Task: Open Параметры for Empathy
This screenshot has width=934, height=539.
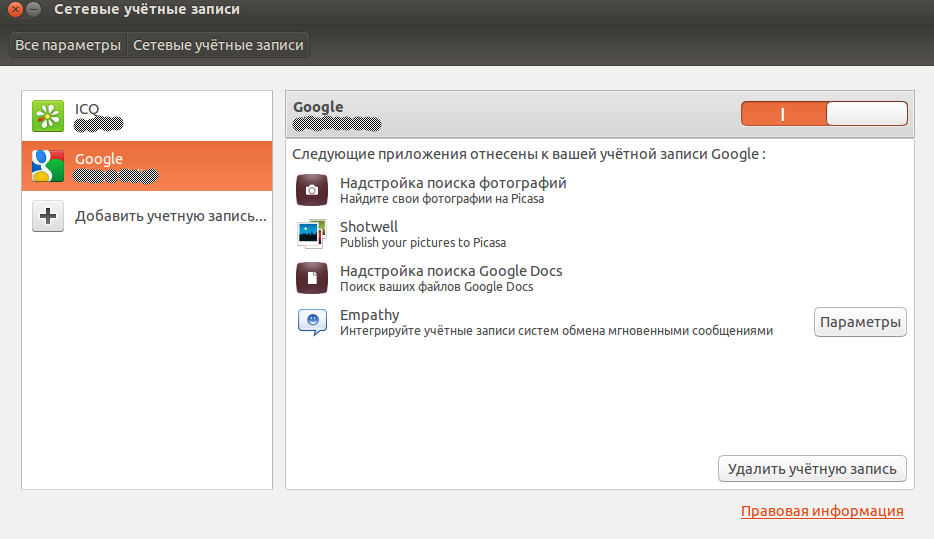Action: (x=860, y=322)
